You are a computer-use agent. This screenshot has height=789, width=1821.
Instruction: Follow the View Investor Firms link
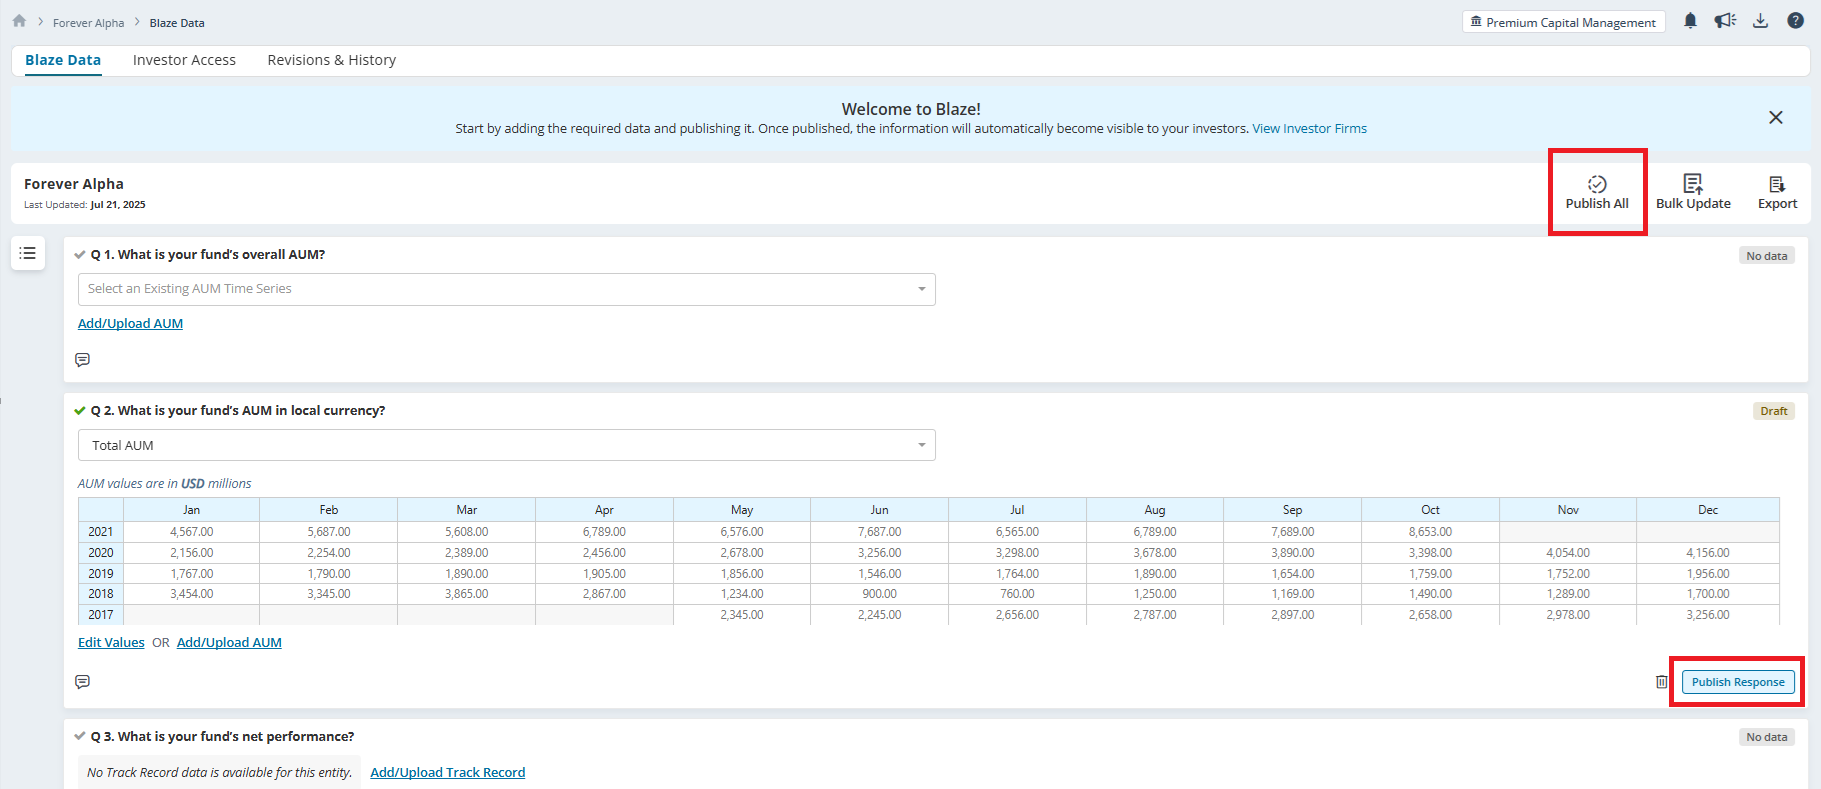1309,129
